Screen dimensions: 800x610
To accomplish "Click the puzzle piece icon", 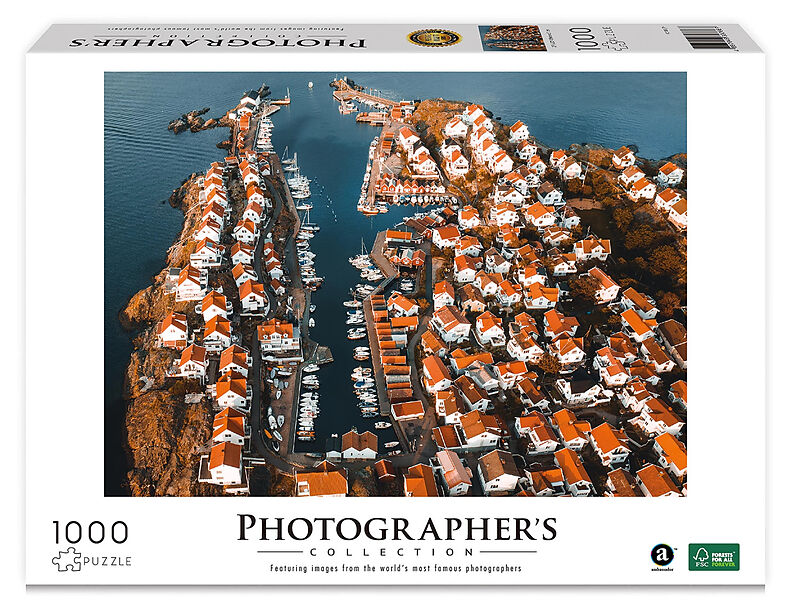I will (x=66, y=560).
